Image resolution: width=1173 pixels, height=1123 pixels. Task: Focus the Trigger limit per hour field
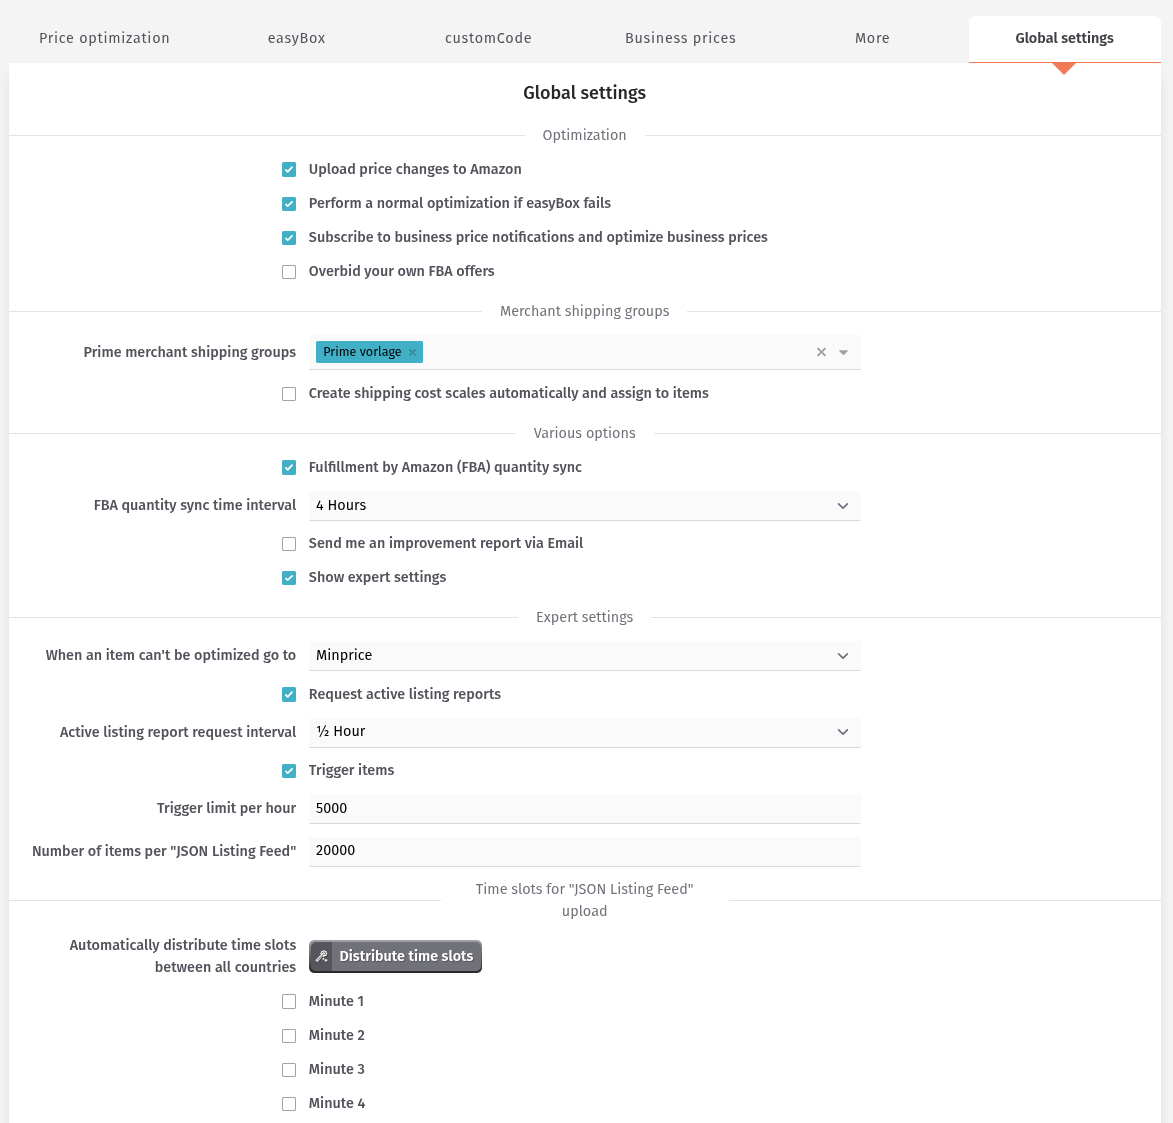pos(584,809)
